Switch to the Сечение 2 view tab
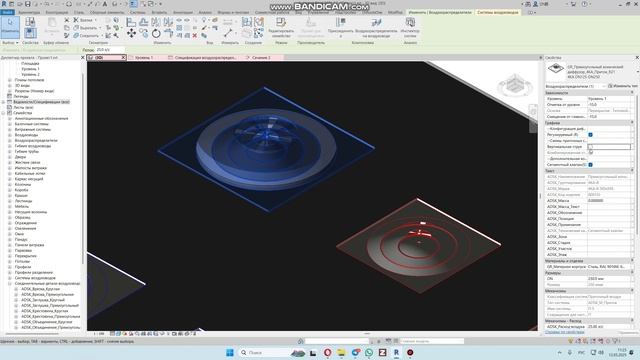640x360 pixels. pos(261,58)
